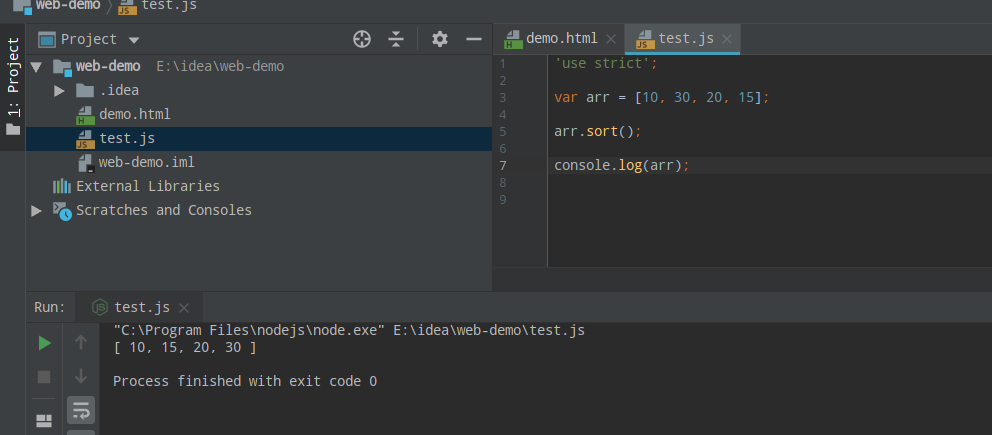Select demo.html in the project tree
Screen dimensions: 992x435
pos(134,114)
